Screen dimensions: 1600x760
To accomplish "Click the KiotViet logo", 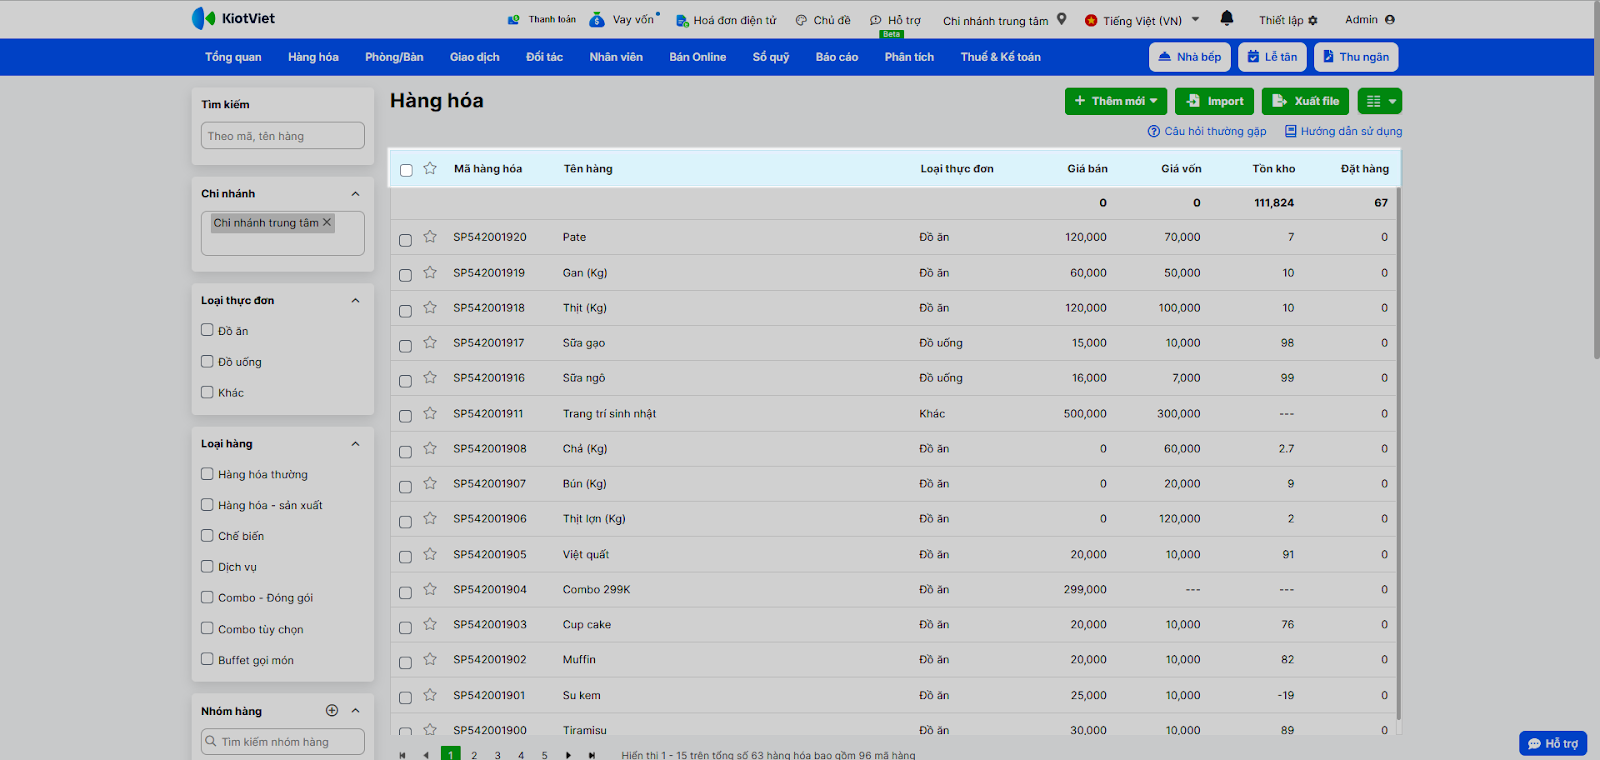I will [x=233, y=18].
